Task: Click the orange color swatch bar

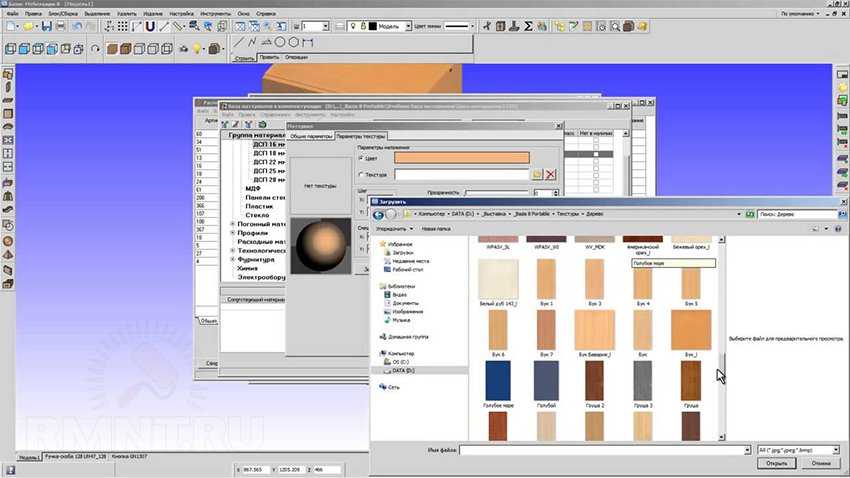Action: point(461,158)
